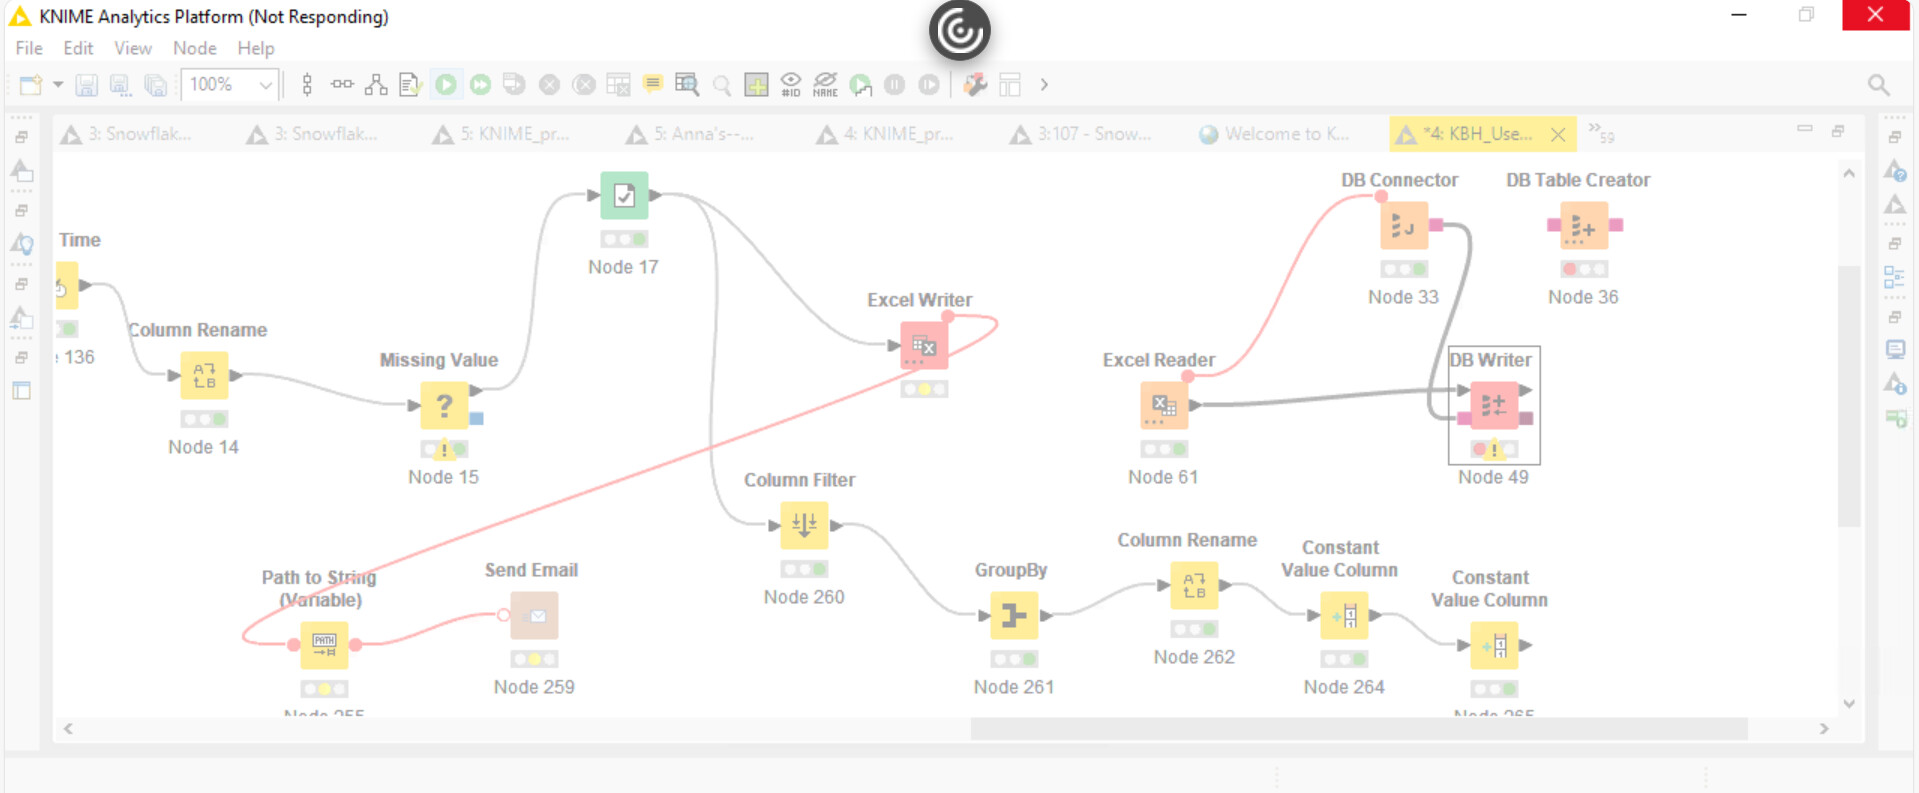Image resolution: width=1919 pixels, height=793 pixels.
Task: Cancel the selected node execution
Action: pos(549,85)
